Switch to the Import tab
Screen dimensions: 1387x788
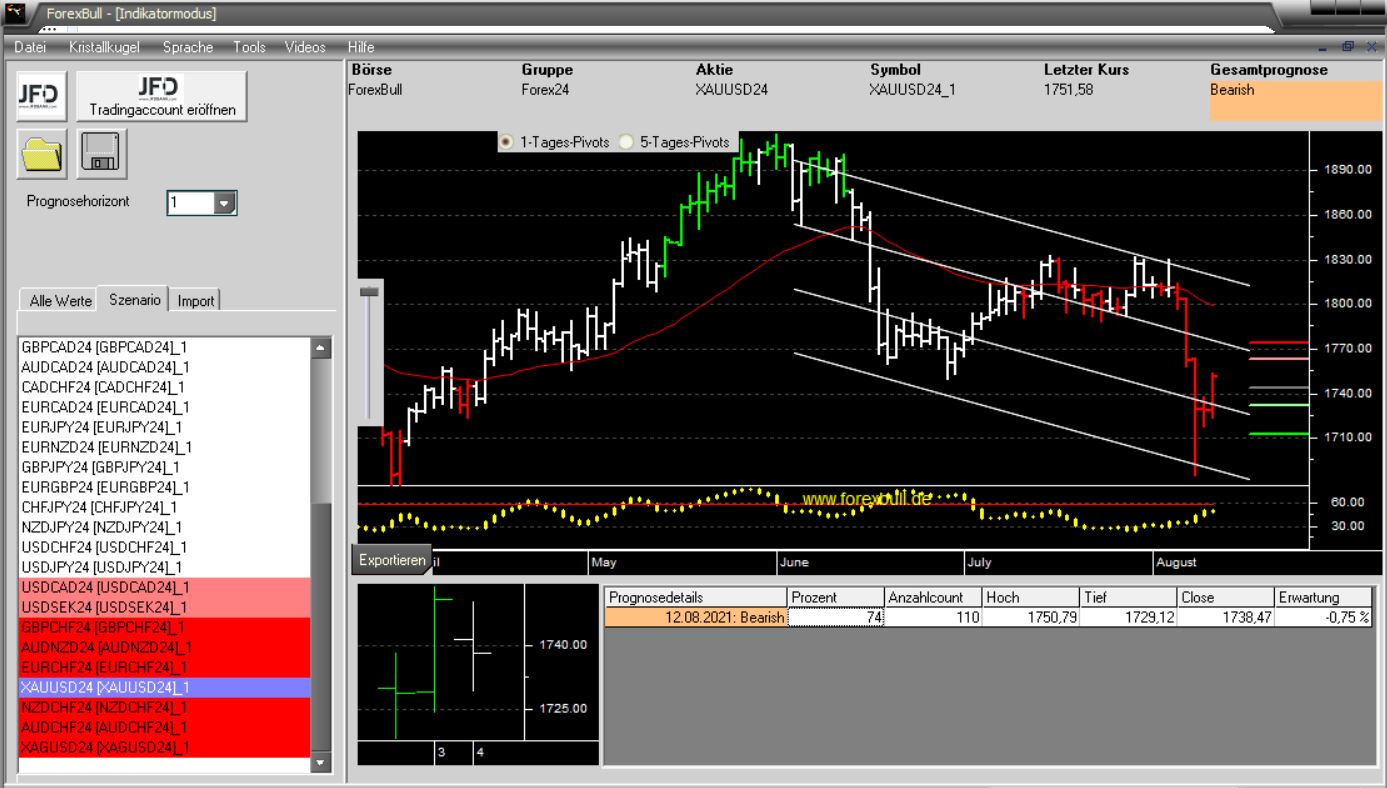pyautogui.click(x=195, y=300)
